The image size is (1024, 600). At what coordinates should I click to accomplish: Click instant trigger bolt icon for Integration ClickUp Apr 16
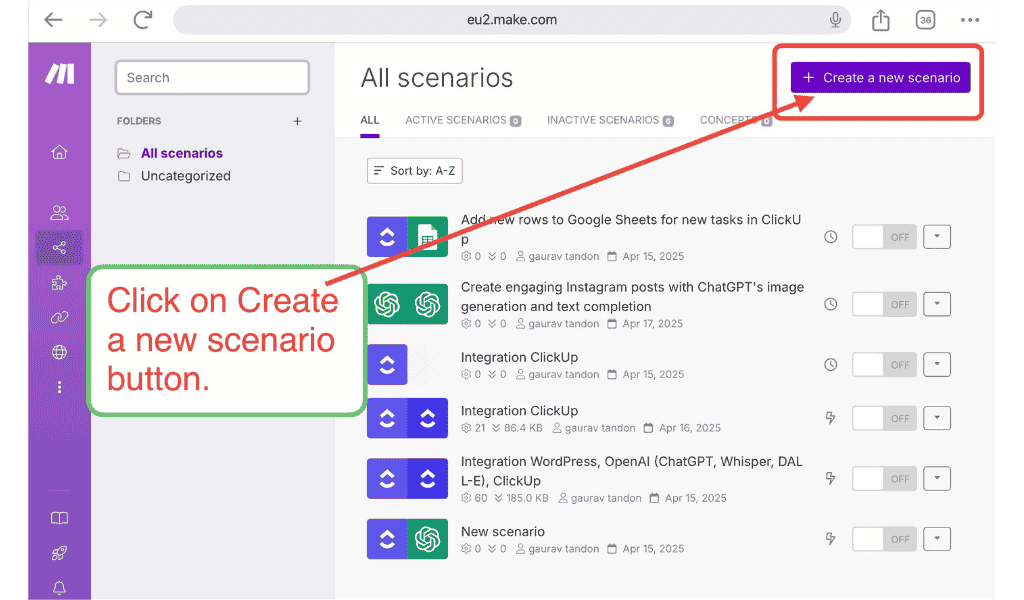[831, 418]
